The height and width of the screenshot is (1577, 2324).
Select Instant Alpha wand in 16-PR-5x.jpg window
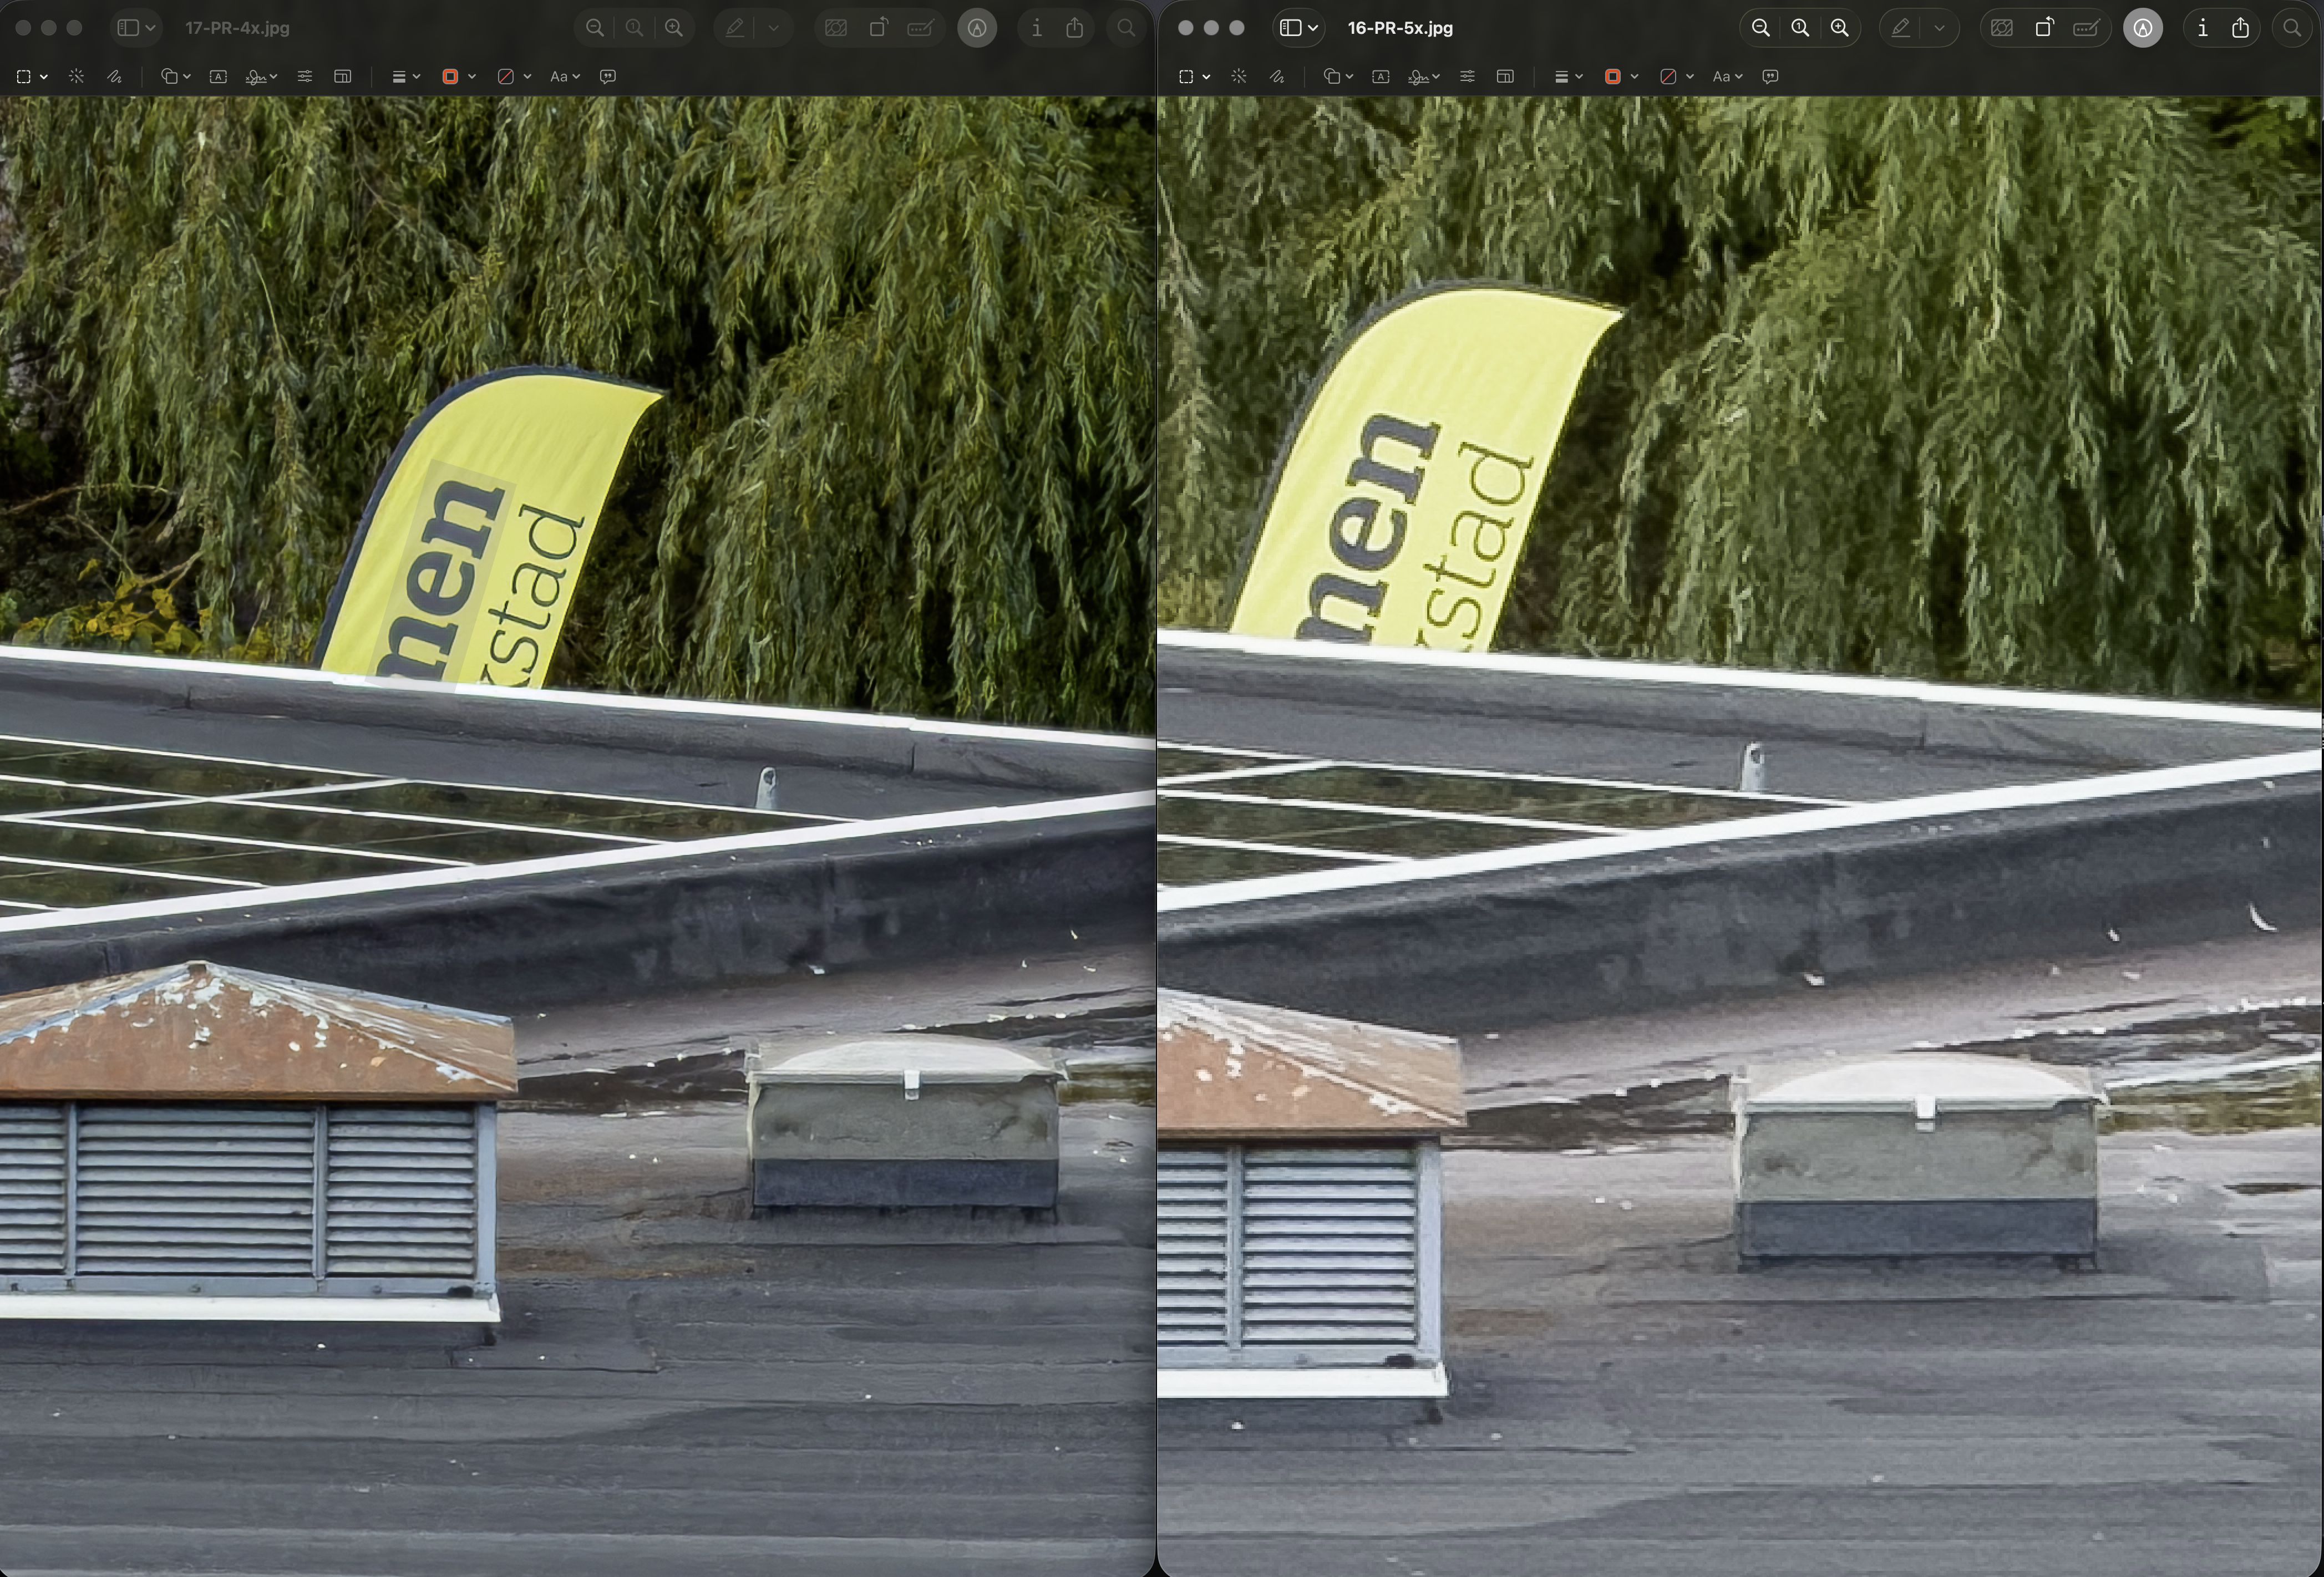pyautogui.click(x=1238, y=76)
